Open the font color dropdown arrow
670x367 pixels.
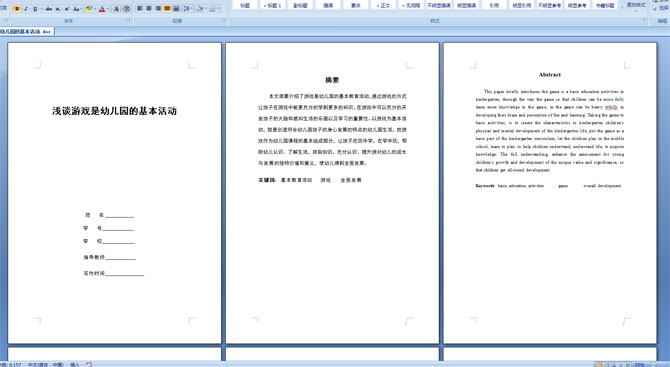click(108, 9)
